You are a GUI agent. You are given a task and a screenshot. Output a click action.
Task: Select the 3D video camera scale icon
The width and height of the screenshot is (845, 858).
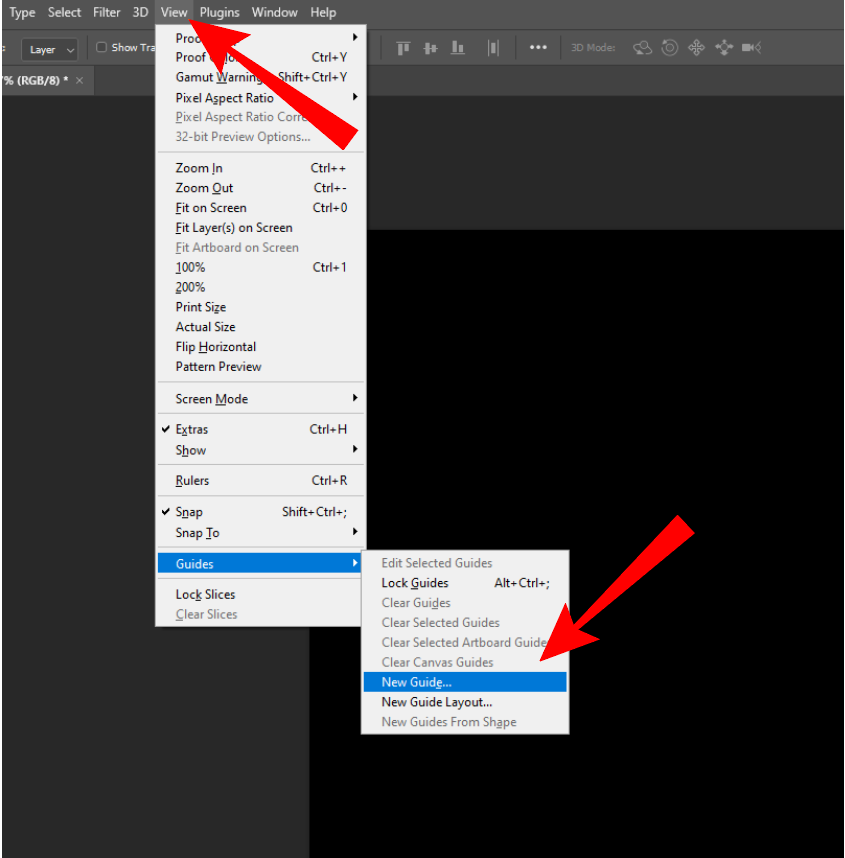[x=751, y=48]
